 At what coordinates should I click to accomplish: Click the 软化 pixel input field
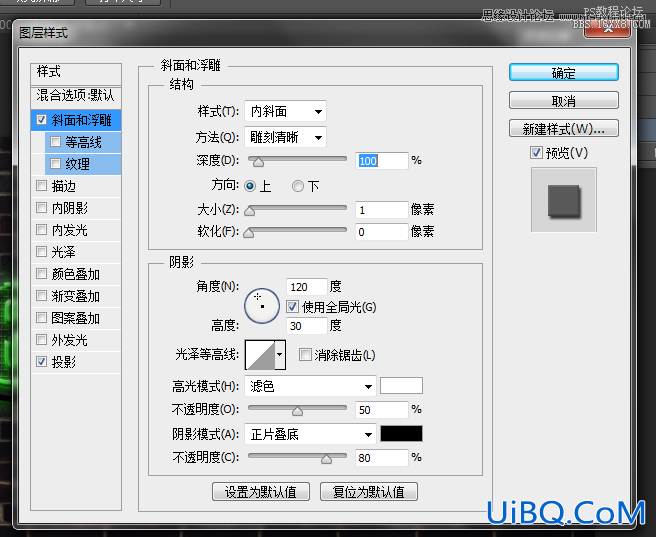pos(382,232)
